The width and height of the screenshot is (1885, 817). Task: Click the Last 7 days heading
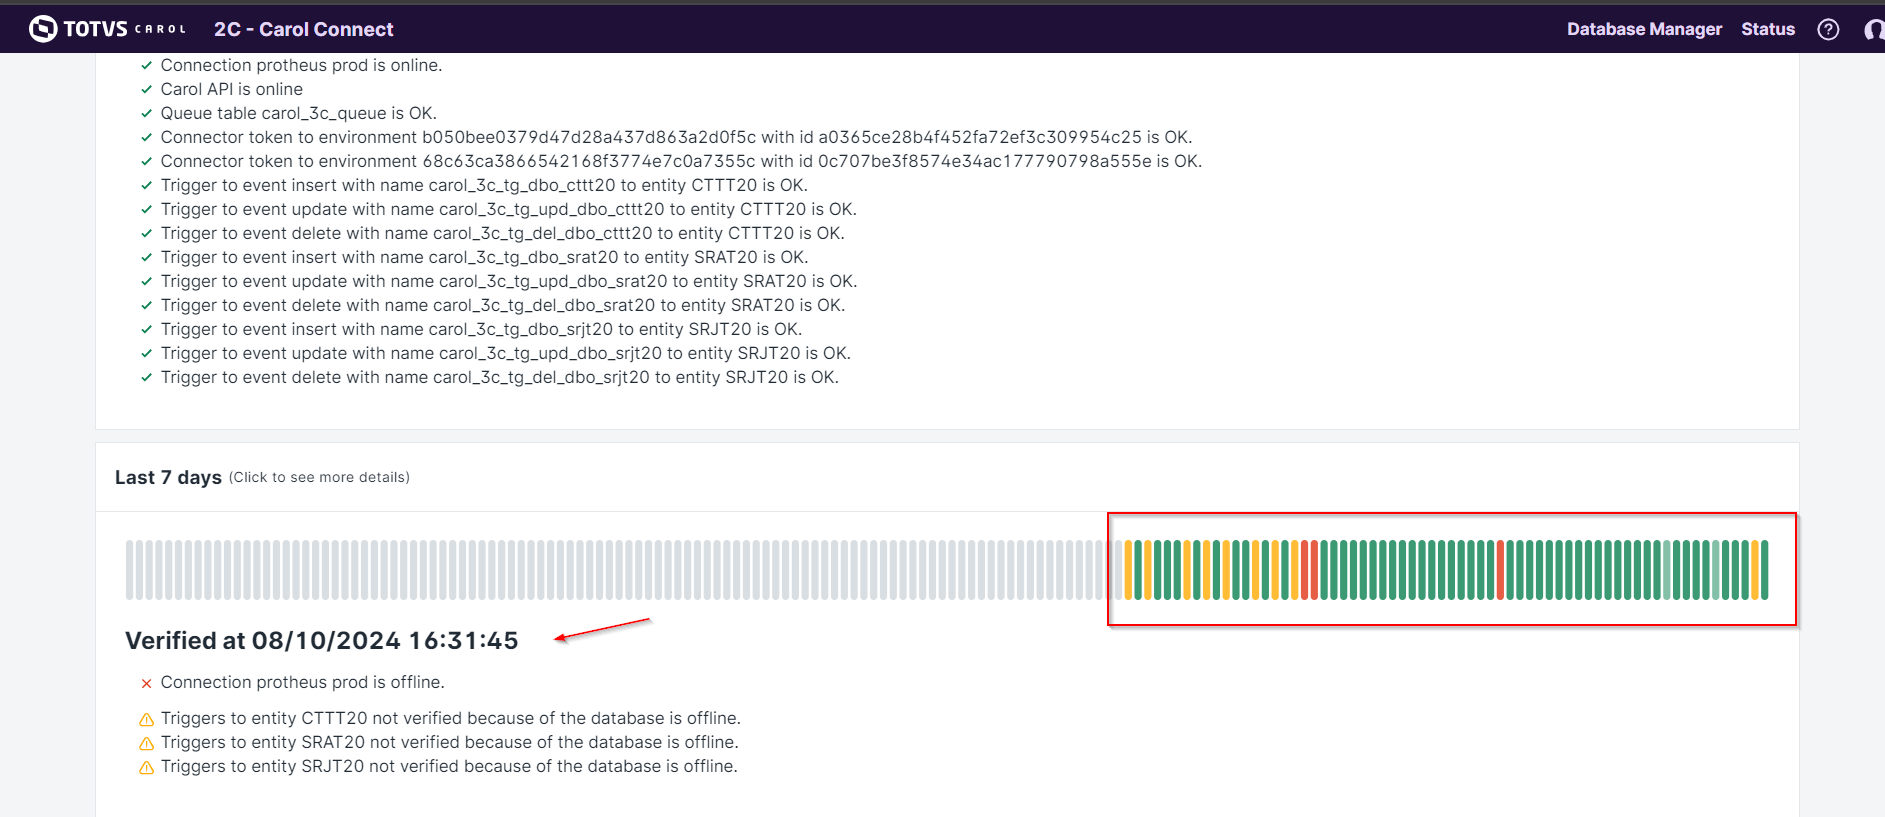[168, 477]
